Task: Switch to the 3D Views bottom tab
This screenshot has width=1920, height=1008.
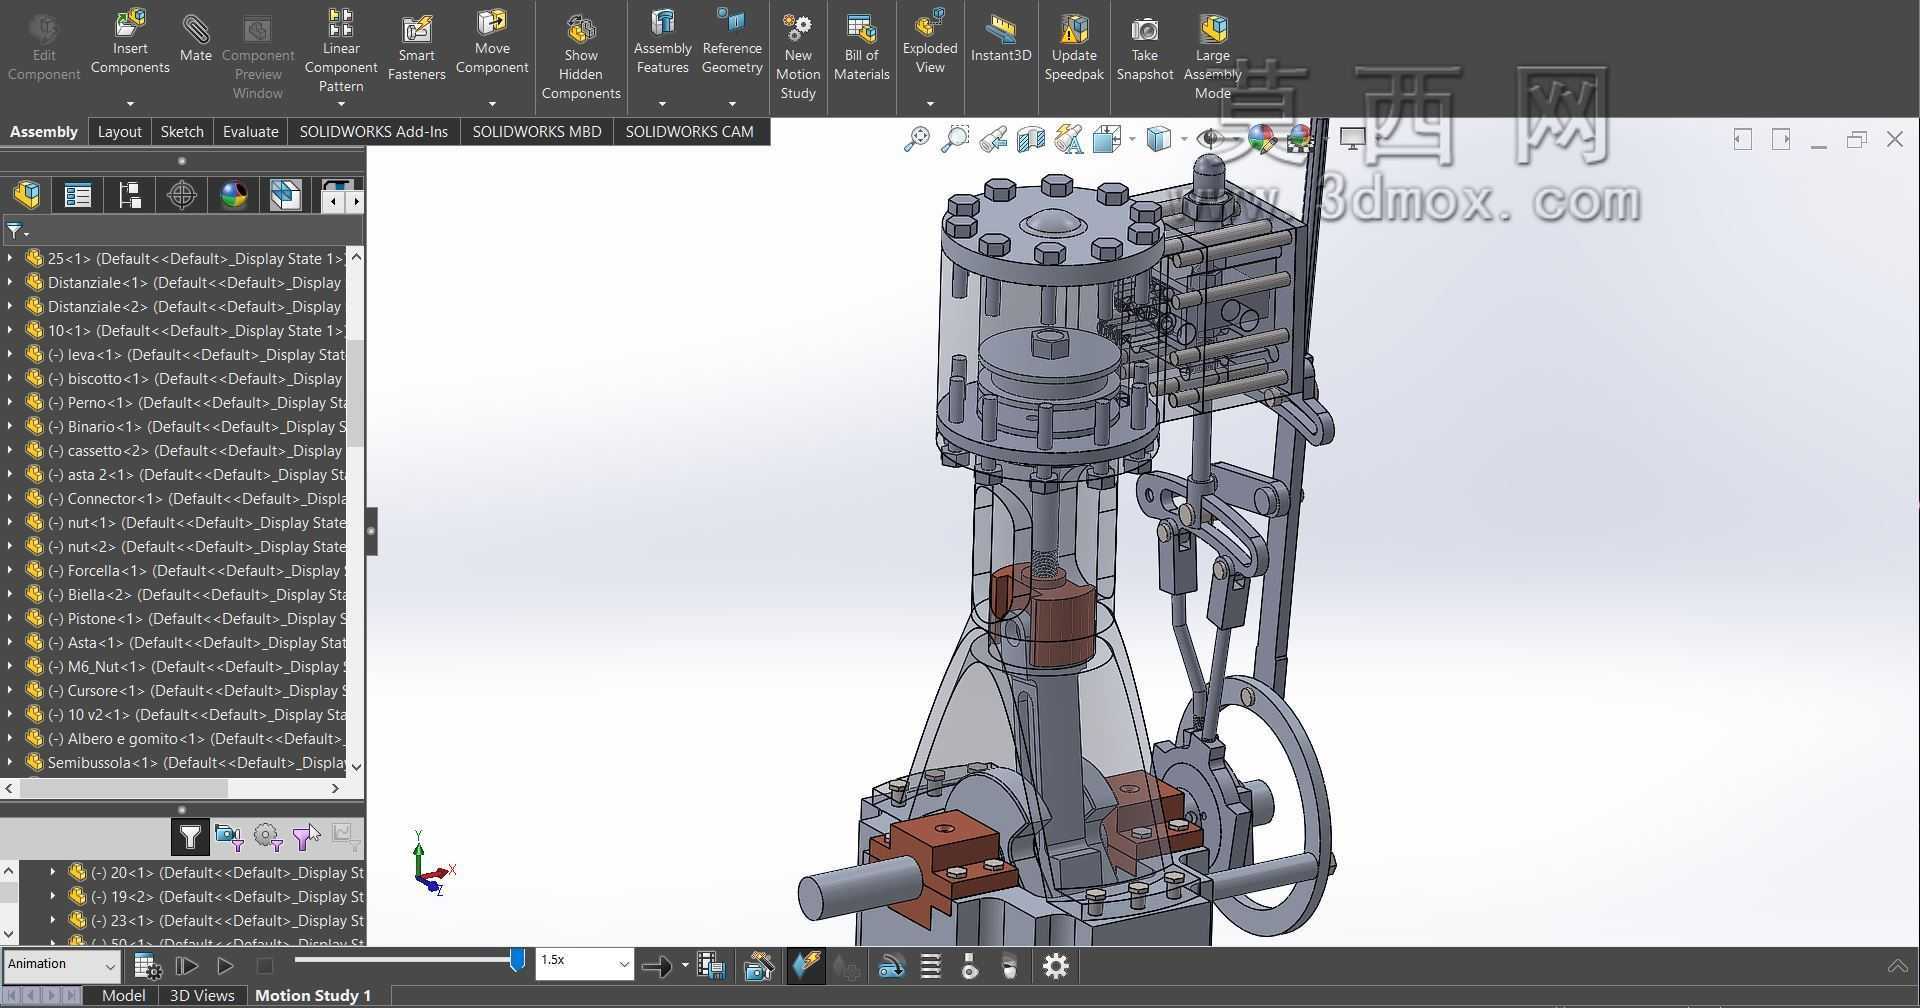Action: [x=202, y=996]
